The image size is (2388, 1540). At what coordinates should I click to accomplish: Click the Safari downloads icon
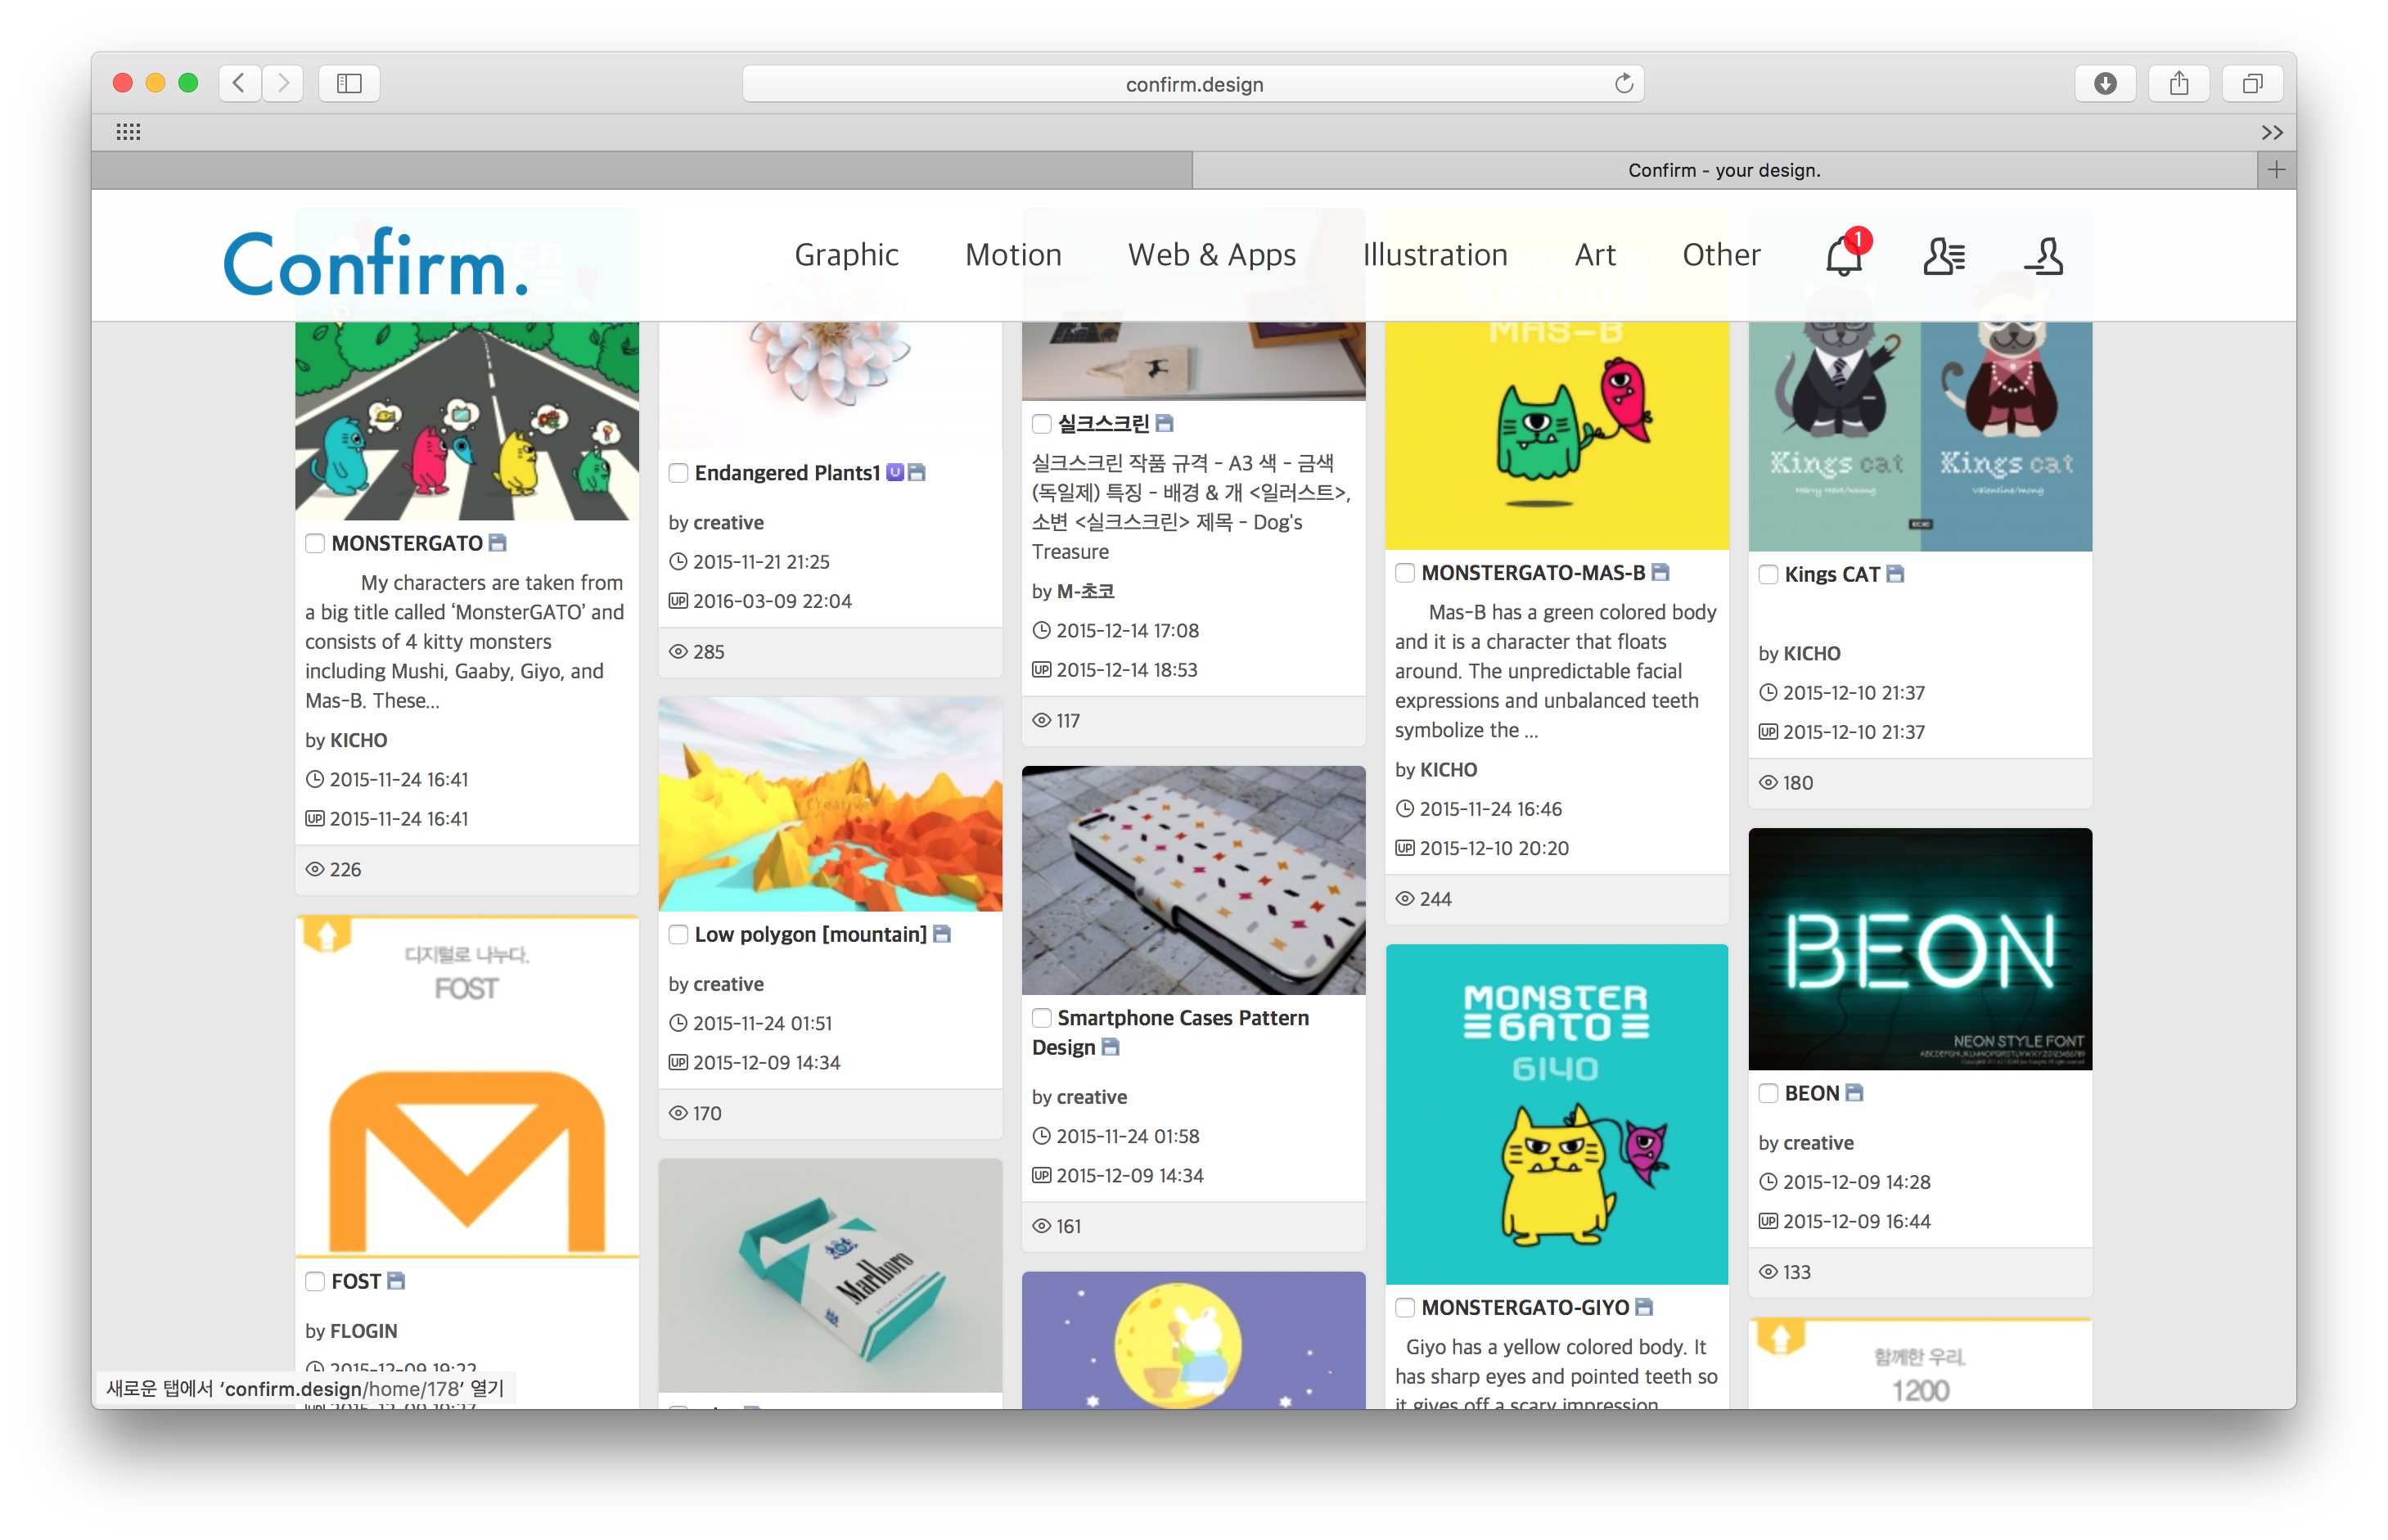click(x=2104, y=84)
